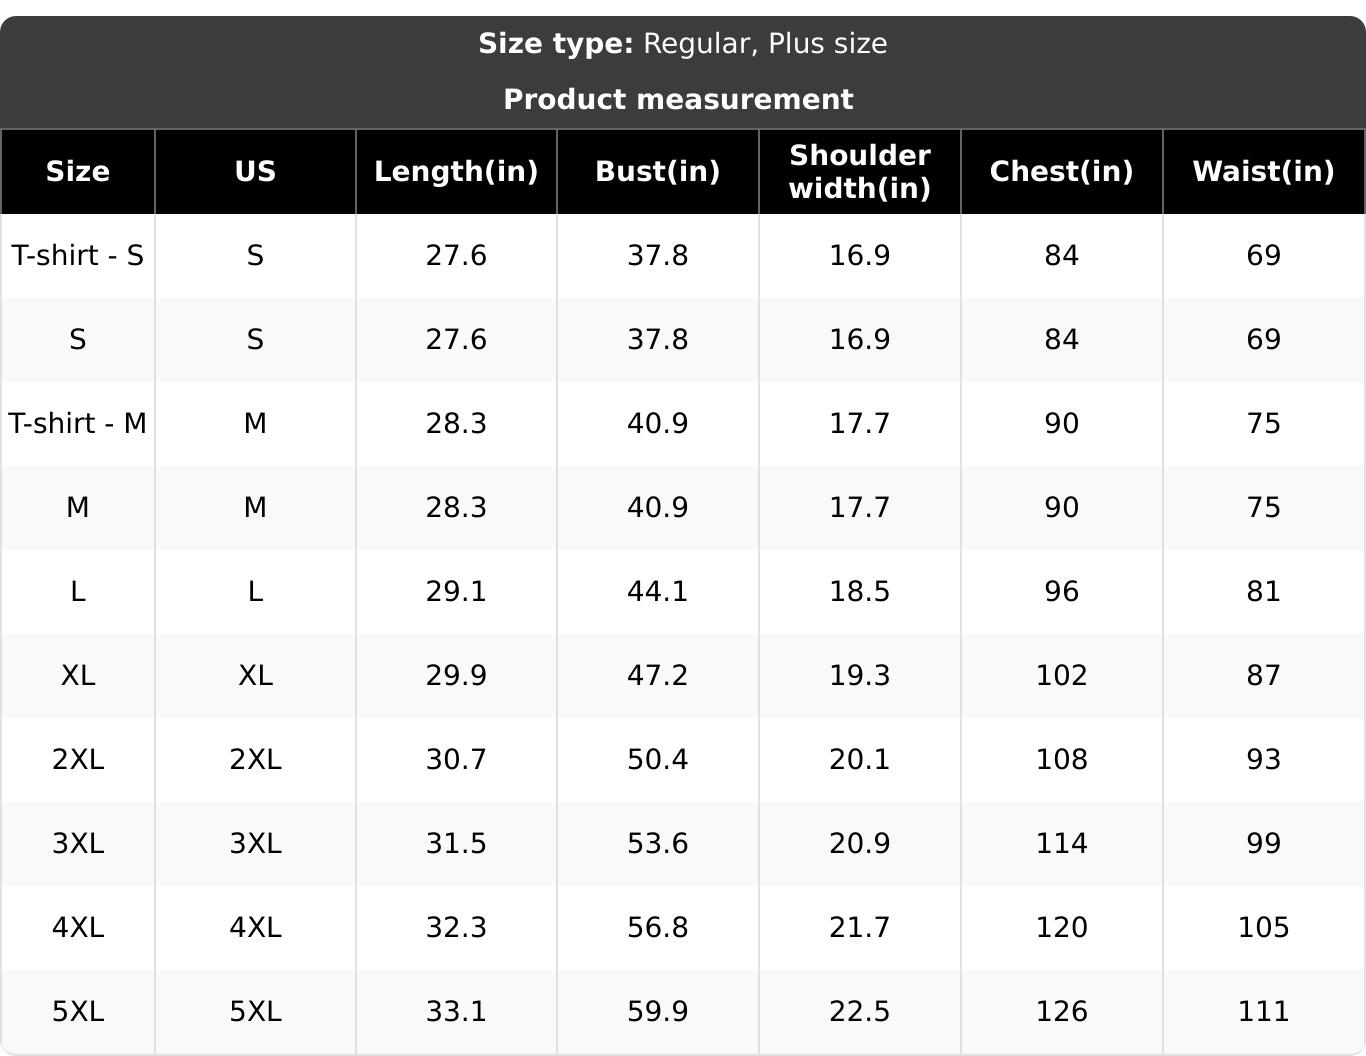
Task: Select the 32.3 length value
Action: click(x=456, y=927)
